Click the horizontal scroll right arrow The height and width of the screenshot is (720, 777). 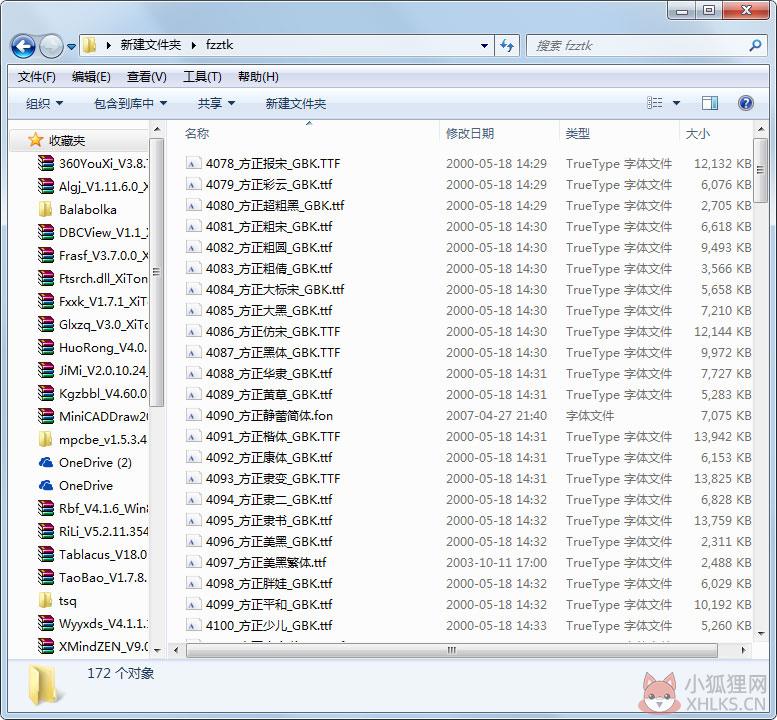pyautogui.click(x=743, y=650)
